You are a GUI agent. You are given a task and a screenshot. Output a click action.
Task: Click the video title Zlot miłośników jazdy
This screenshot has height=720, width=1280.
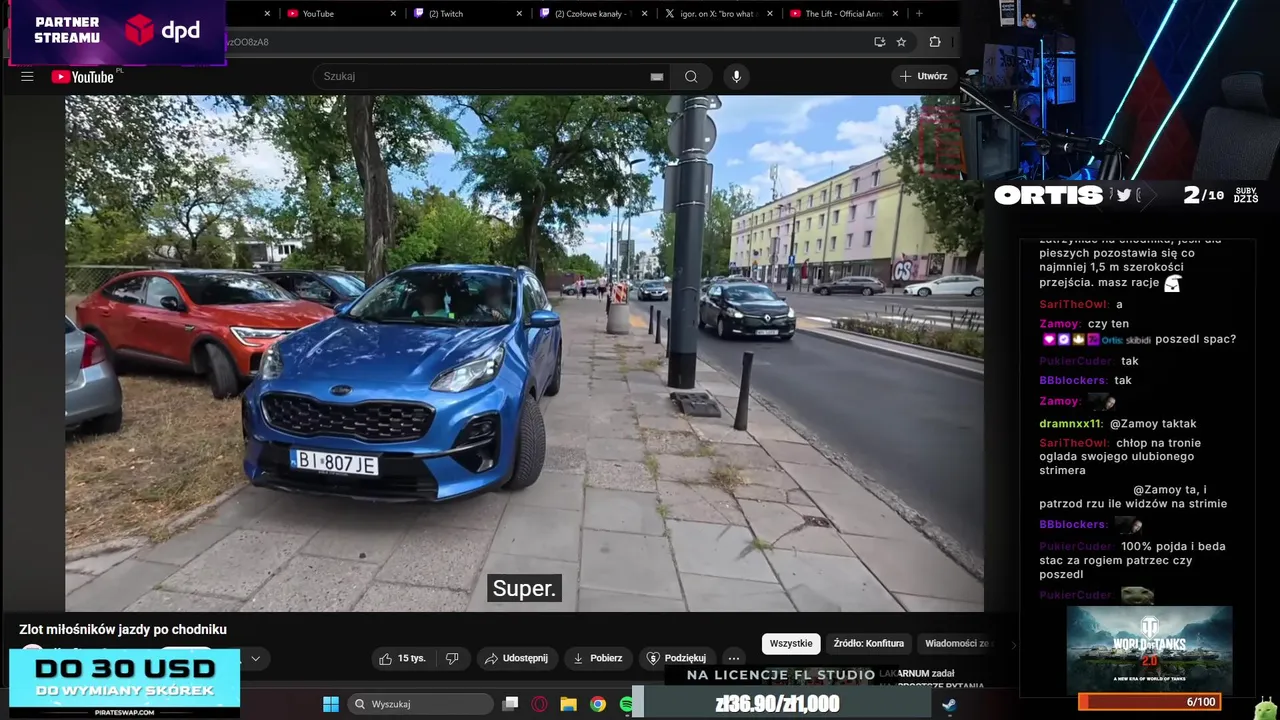point(123,629)
